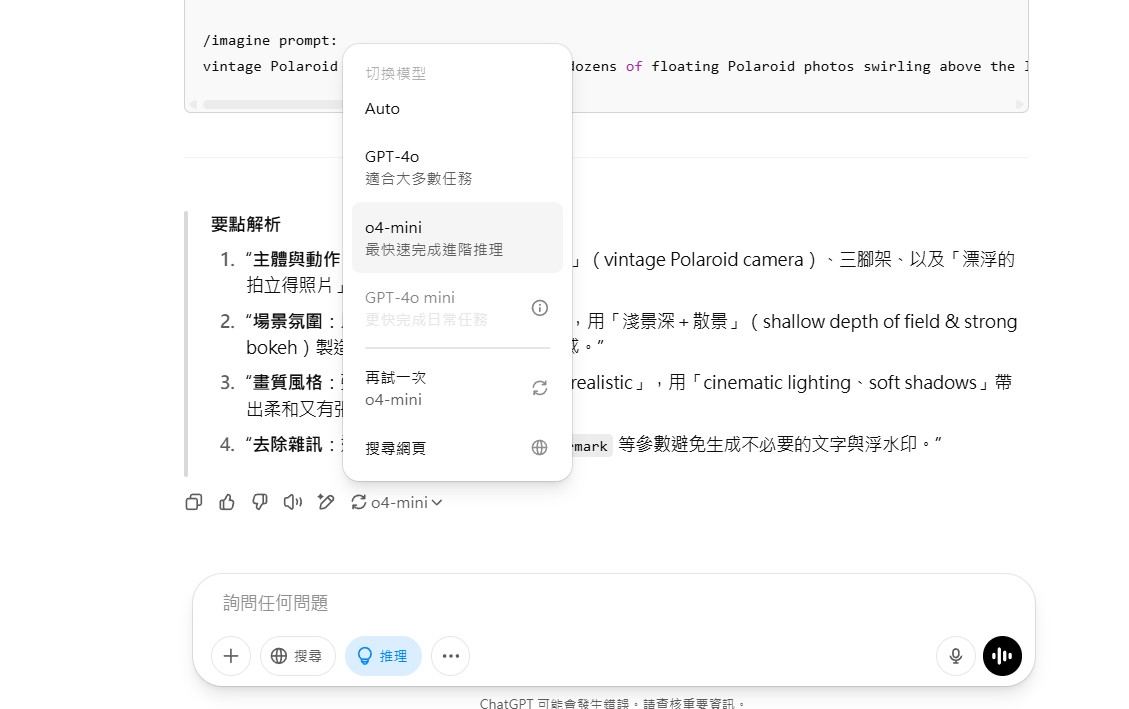Image resolution: width=1129 pixels, height=709 pixels.
Task: Click the text 'shallow depth of field & strong'
Action: (890, 321)
